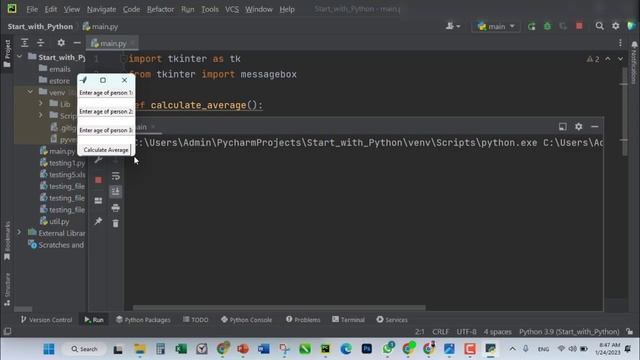Click Expand All icon in Project panel
Image resolution: width=640 pixels, height=360 pixels.
coord(24,42)
